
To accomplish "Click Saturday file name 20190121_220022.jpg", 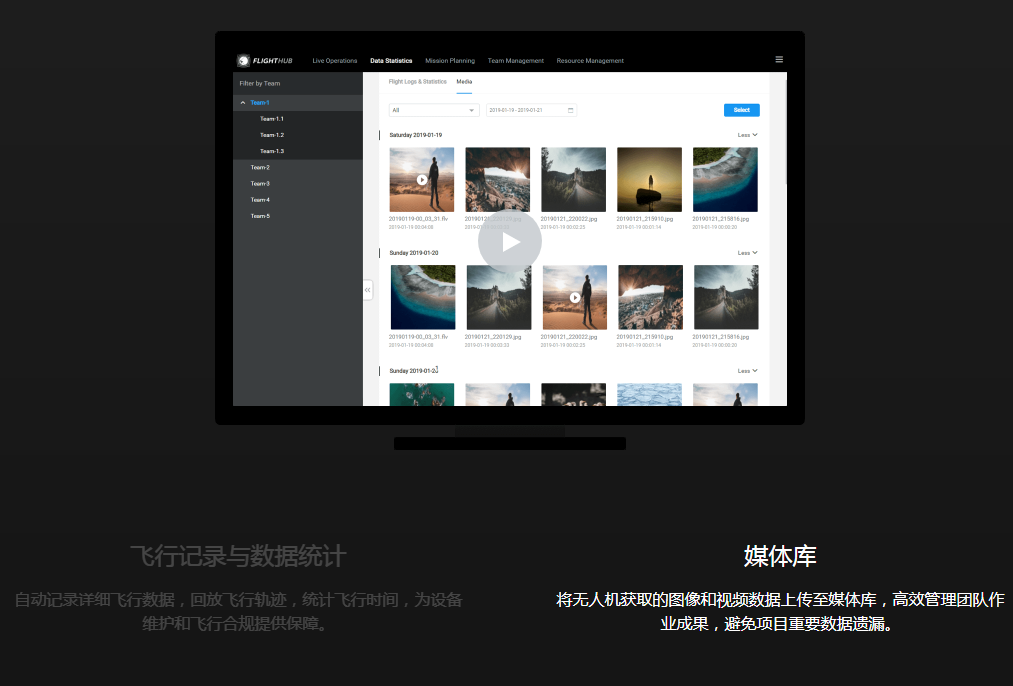I will [569, 219].
